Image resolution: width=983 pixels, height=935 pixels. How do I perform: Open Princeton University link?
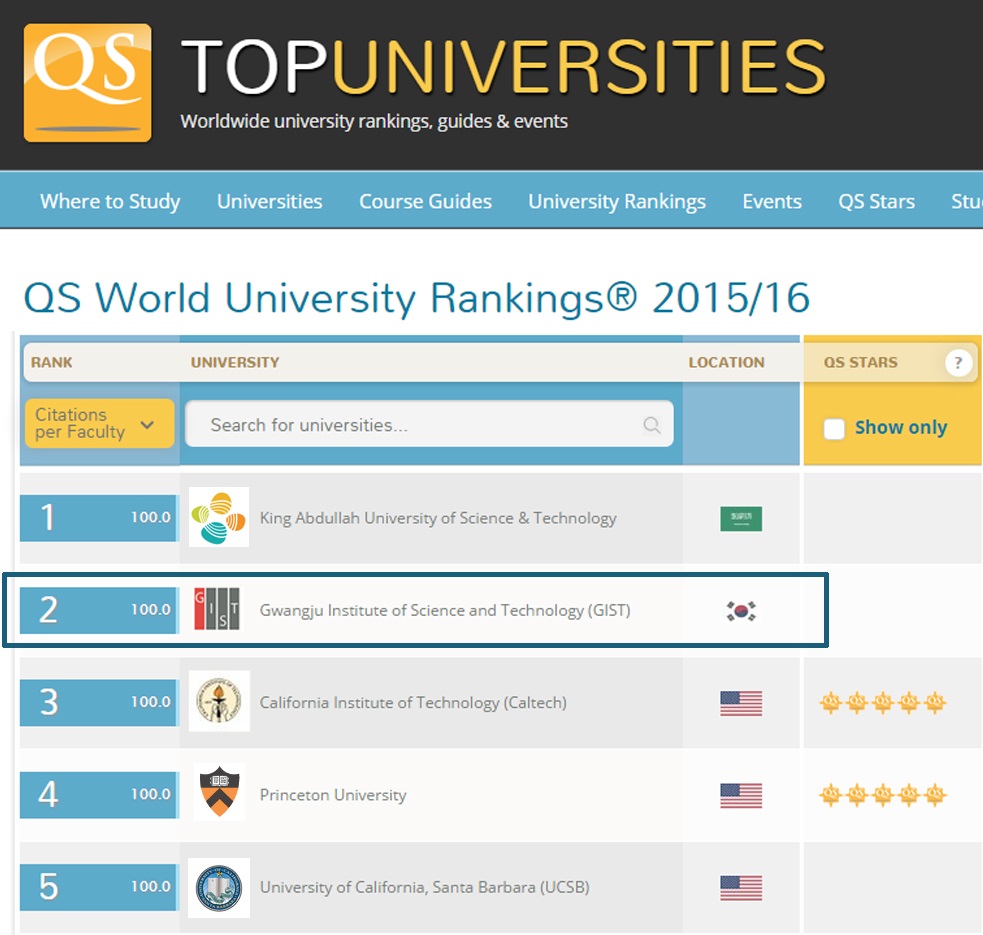[333, 795]
